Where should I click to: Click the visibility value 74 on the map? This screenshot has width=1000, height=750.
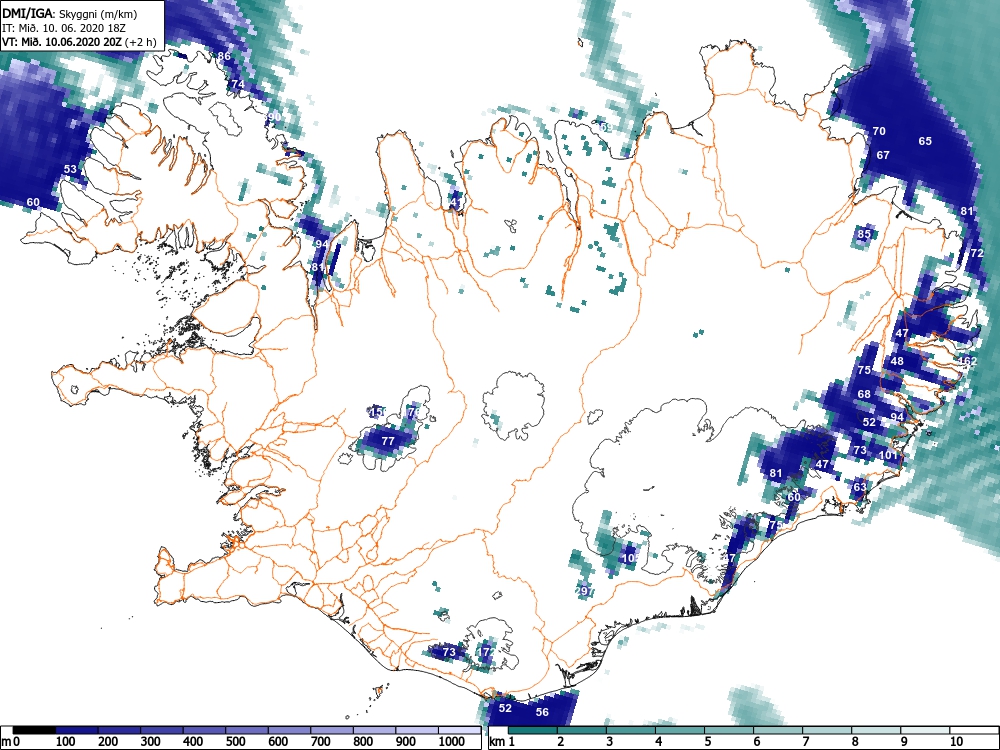click(238, 84)
